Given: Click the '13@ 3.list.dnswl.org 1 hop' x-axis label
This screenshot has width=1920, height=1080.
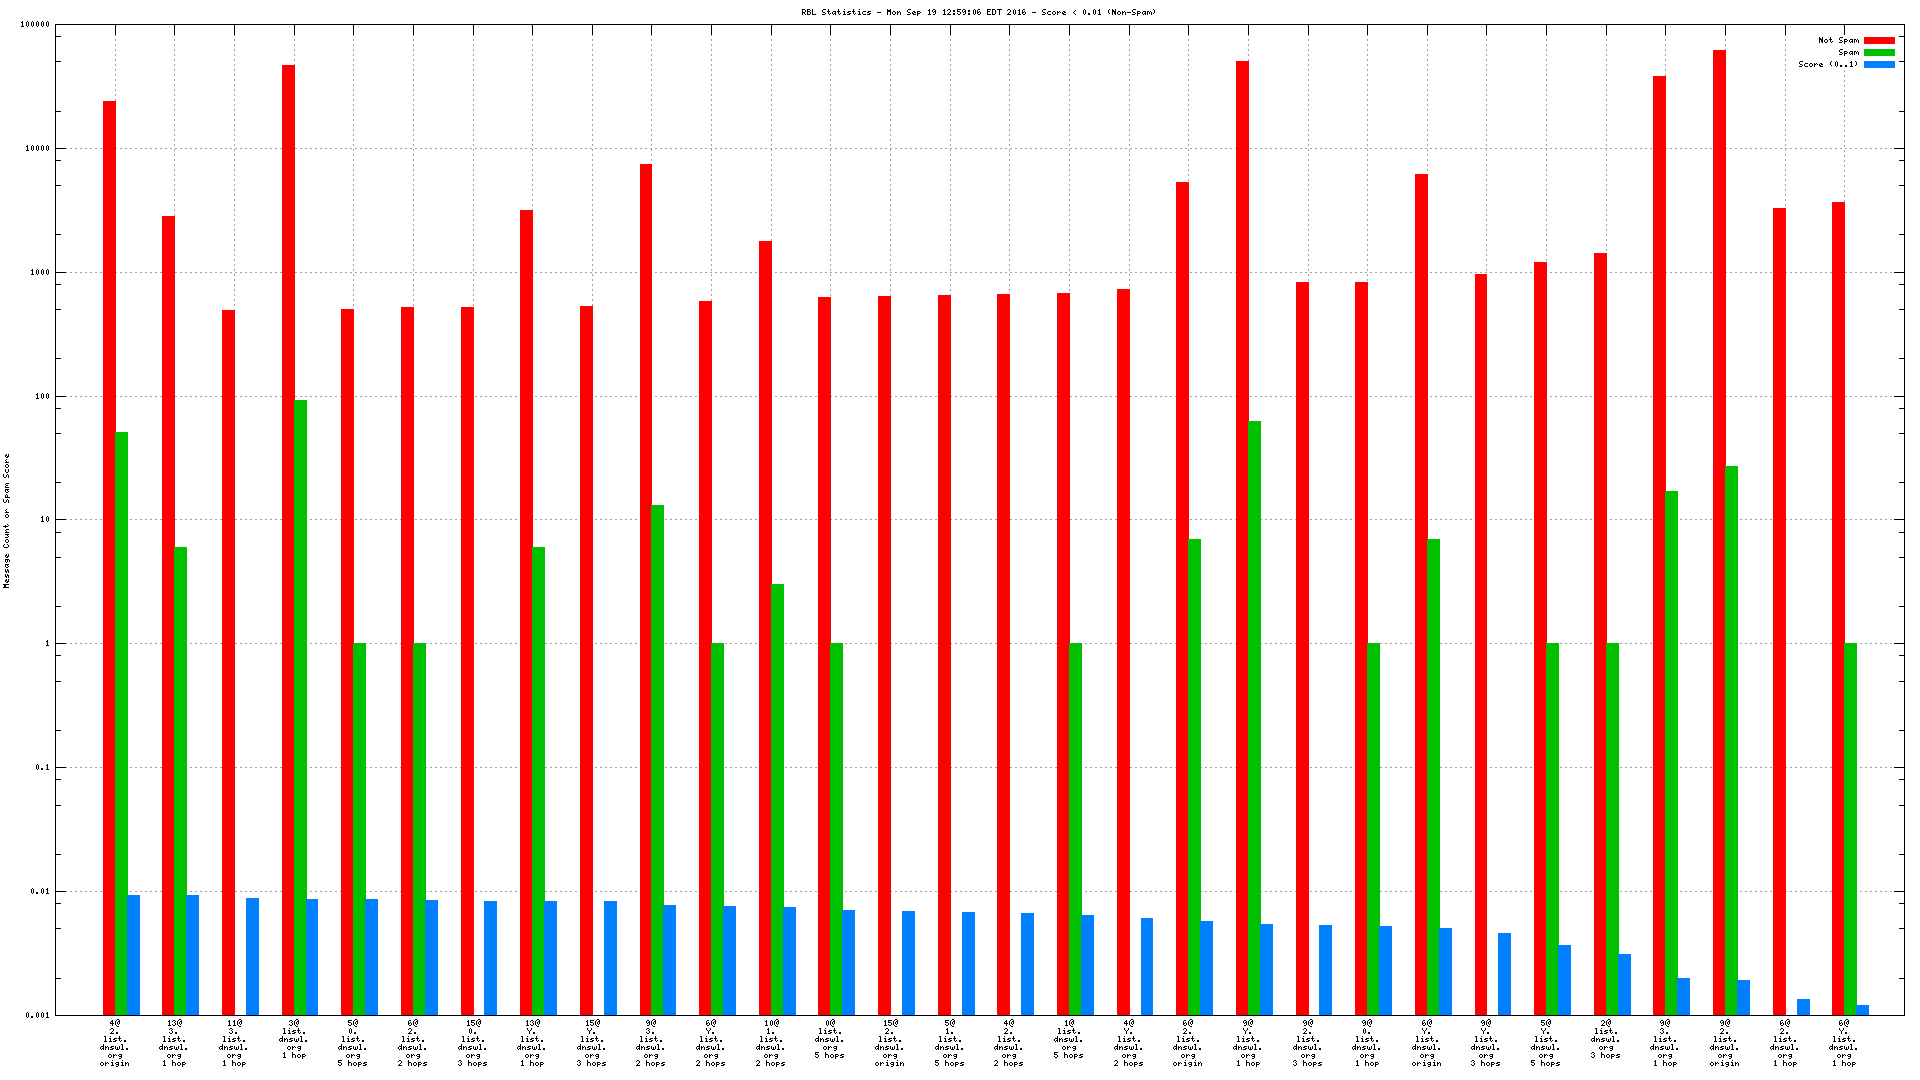Looking at the screenshot, I should coord(174,1043).
